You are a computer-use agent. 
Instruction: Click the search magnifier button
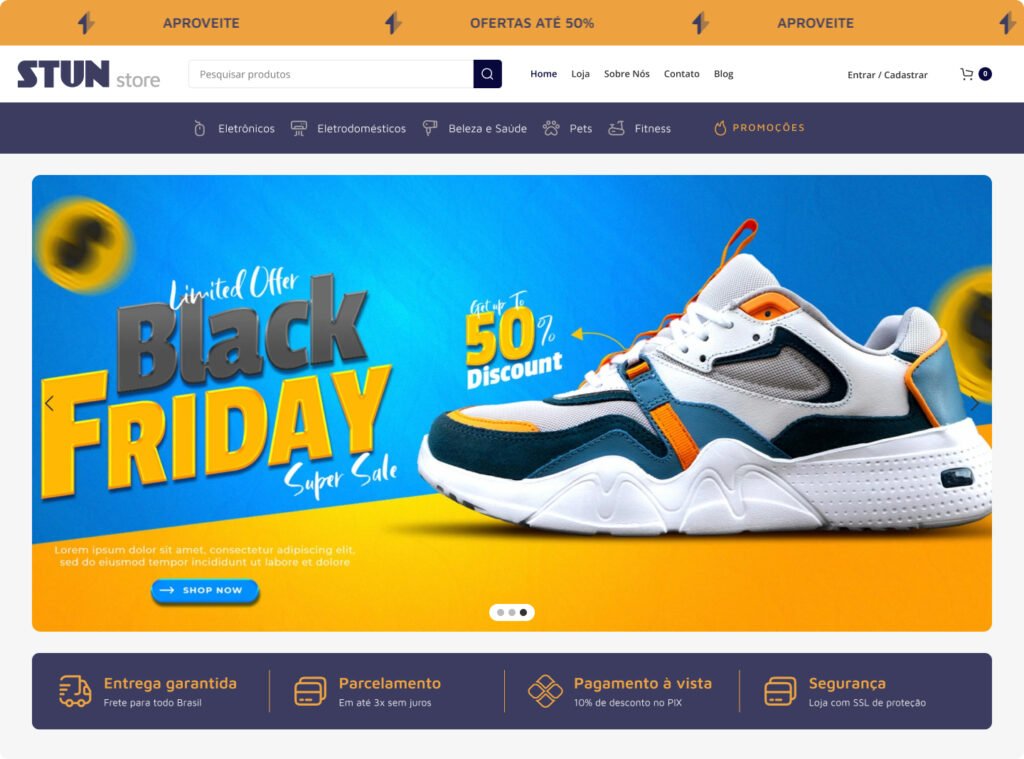487,74
